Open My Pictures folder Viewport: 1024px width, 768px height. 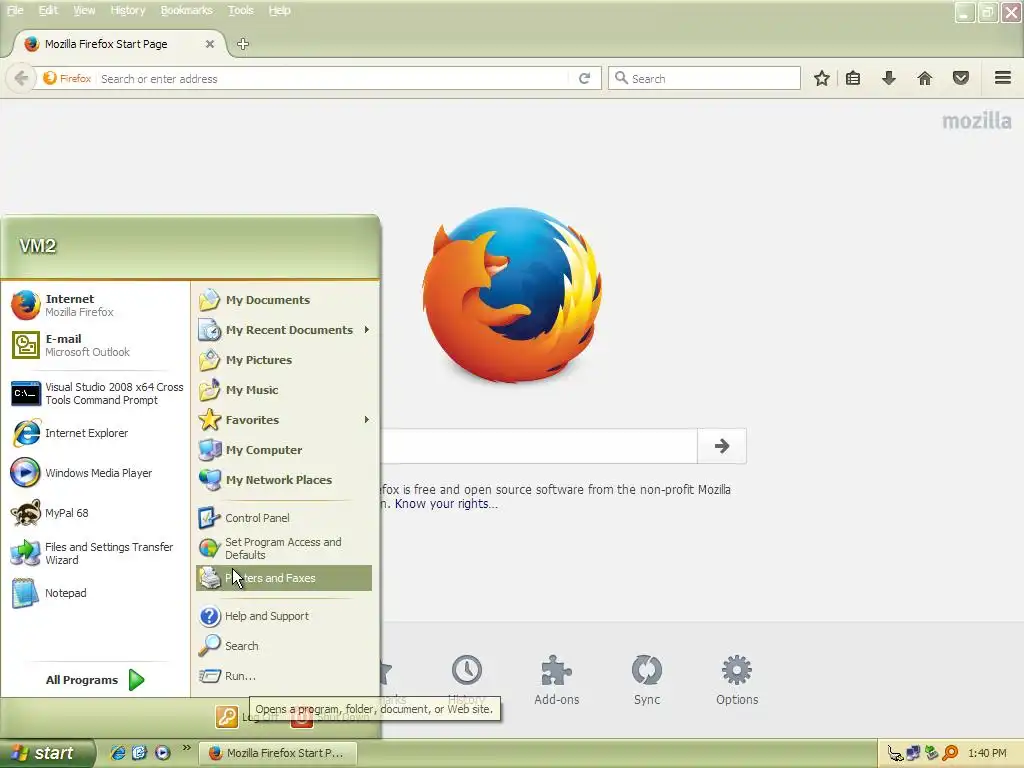tap(284, 360)
